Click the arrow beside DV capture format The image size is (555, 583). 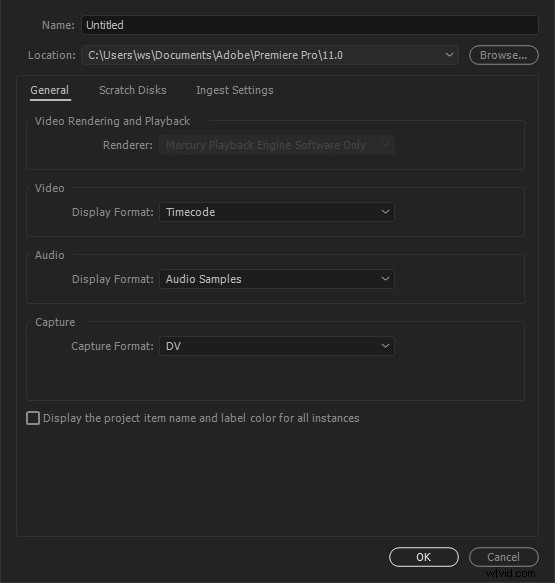385,346
